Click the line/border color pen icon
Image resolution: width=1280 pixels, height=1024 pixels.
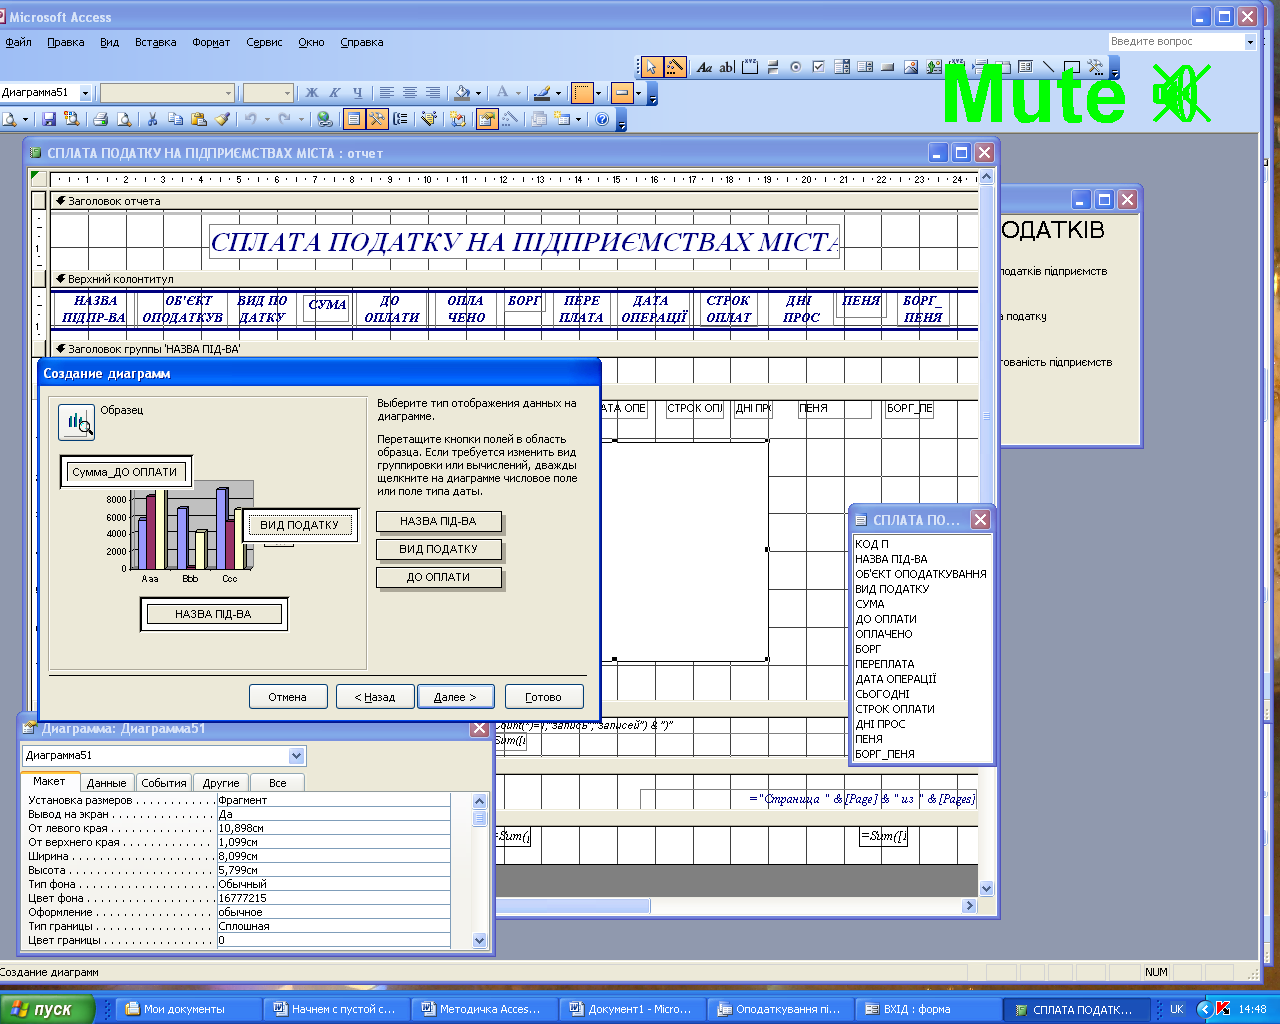[541, 92]
